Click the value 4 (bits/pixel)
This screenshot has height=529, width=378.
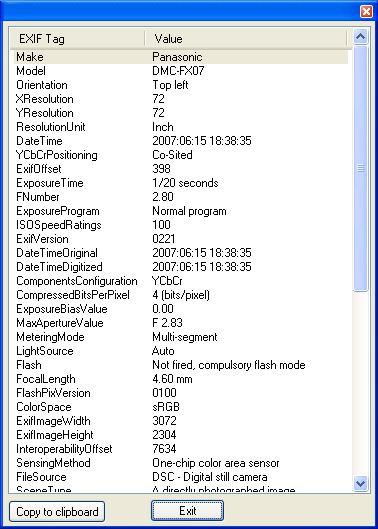181,295
